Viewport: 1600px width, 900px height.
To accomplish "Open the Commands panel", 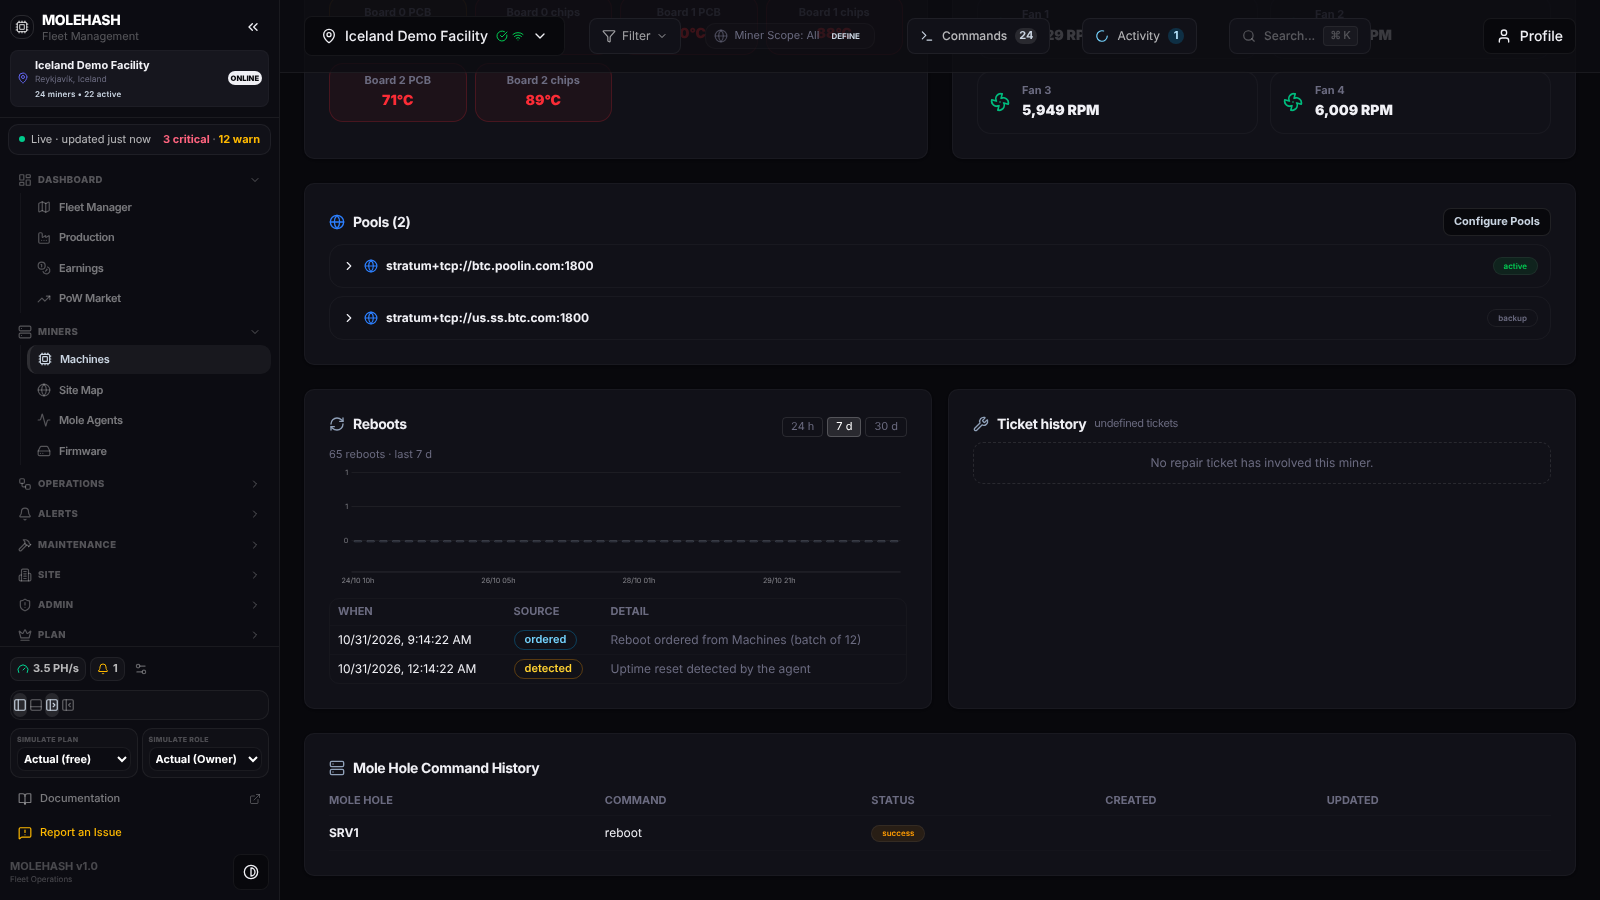I will [978, 36].
